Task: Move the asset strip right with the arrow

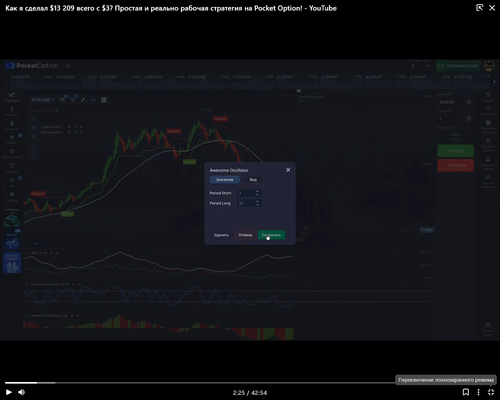Action: tap(494, 81)
